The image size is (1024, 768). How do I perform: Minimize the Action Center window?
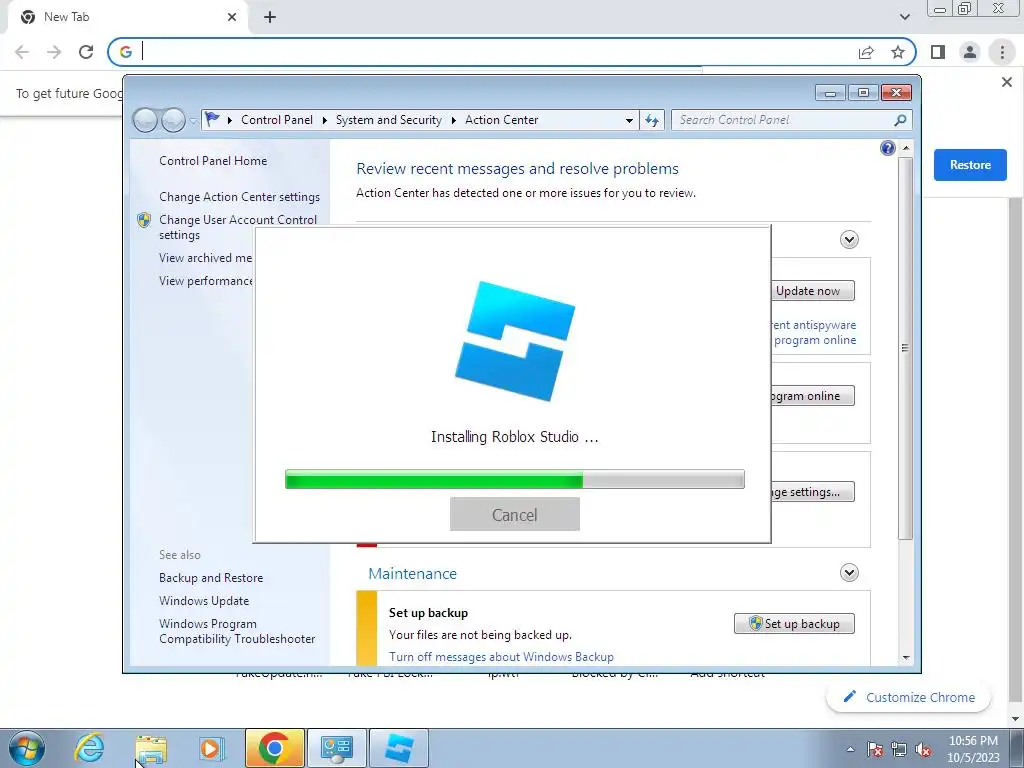830,93
